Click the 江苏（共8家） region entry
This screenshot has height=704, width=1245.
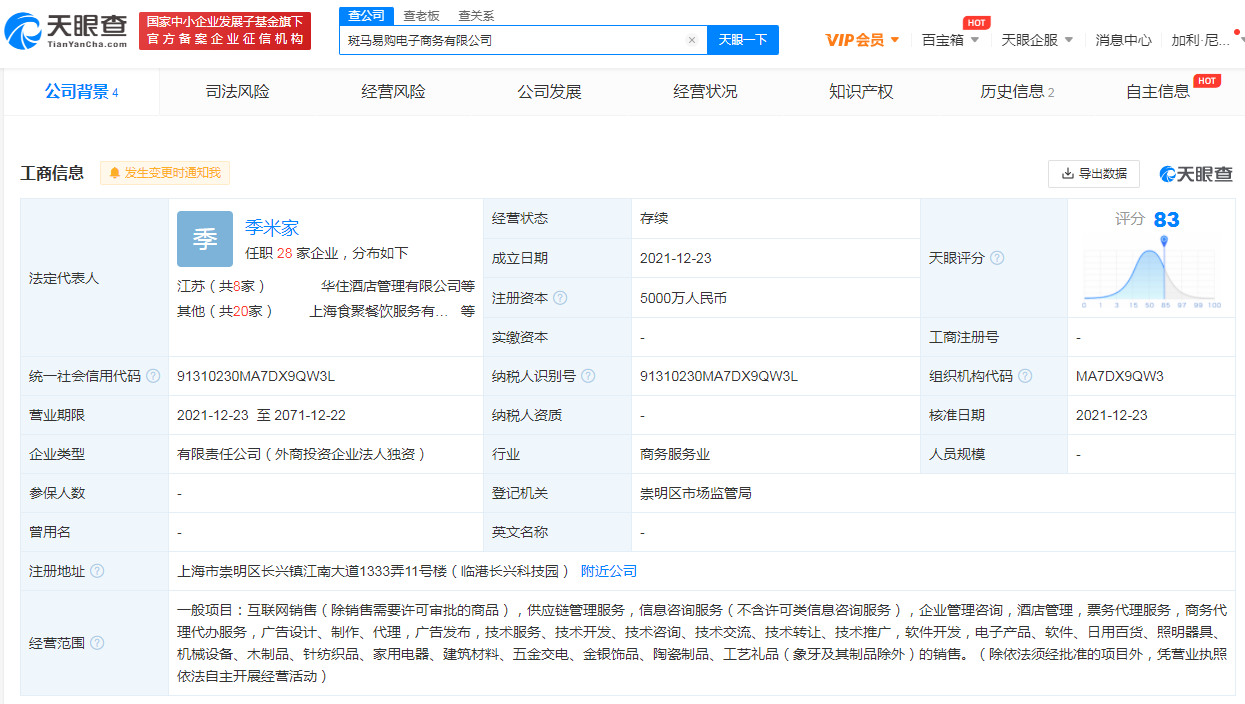coord(221,285)
